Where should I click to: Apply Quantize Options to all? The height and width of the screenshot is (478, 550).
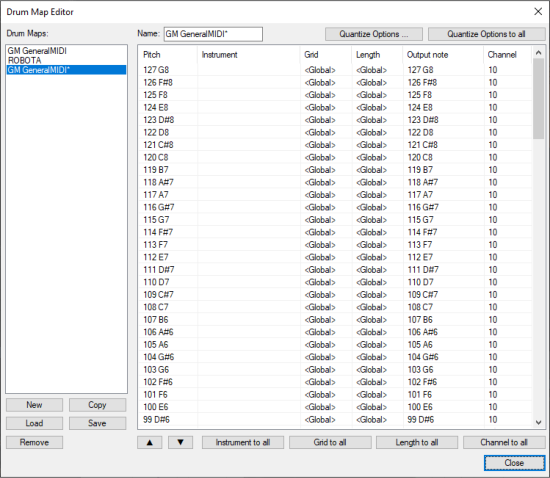[x=486, y=34]
